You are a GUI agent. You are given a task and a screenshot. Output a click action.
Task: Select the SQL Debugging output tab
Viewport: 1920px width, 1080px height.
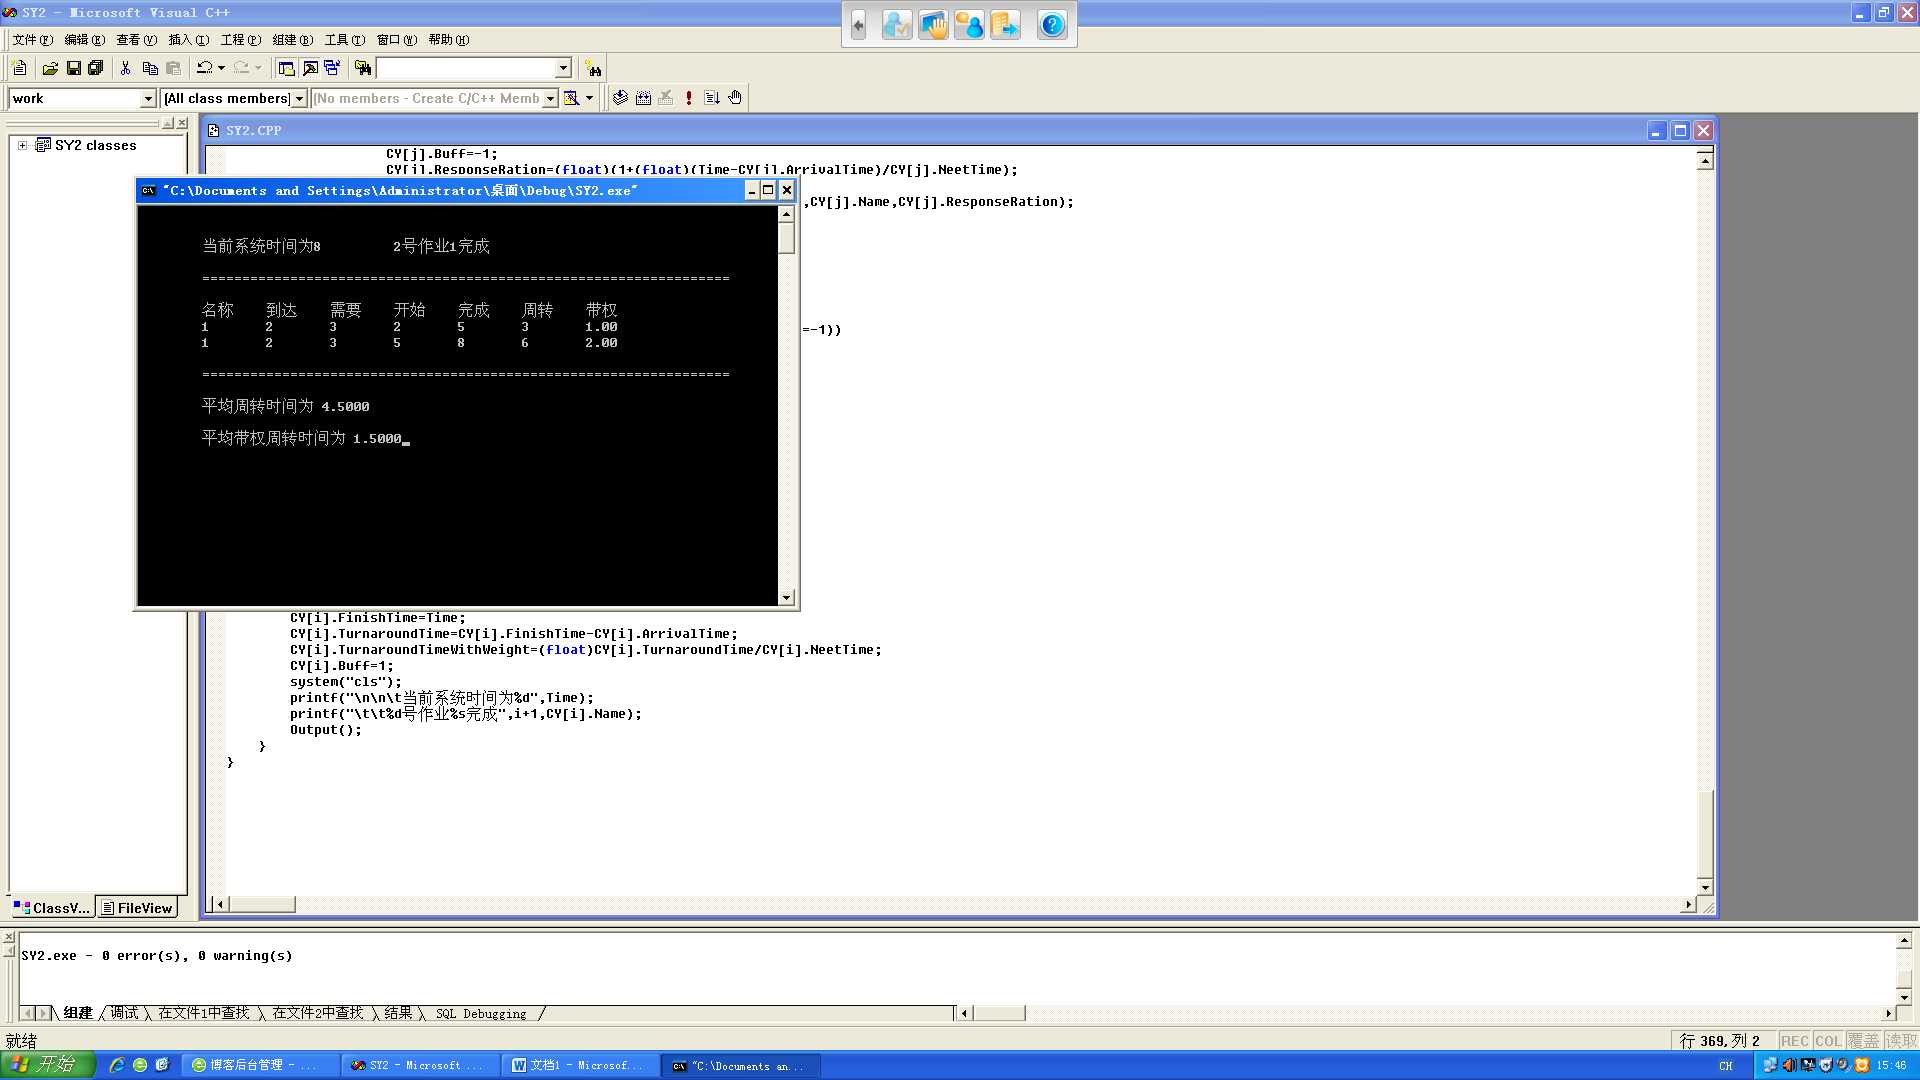click(x=481, y=1013)
